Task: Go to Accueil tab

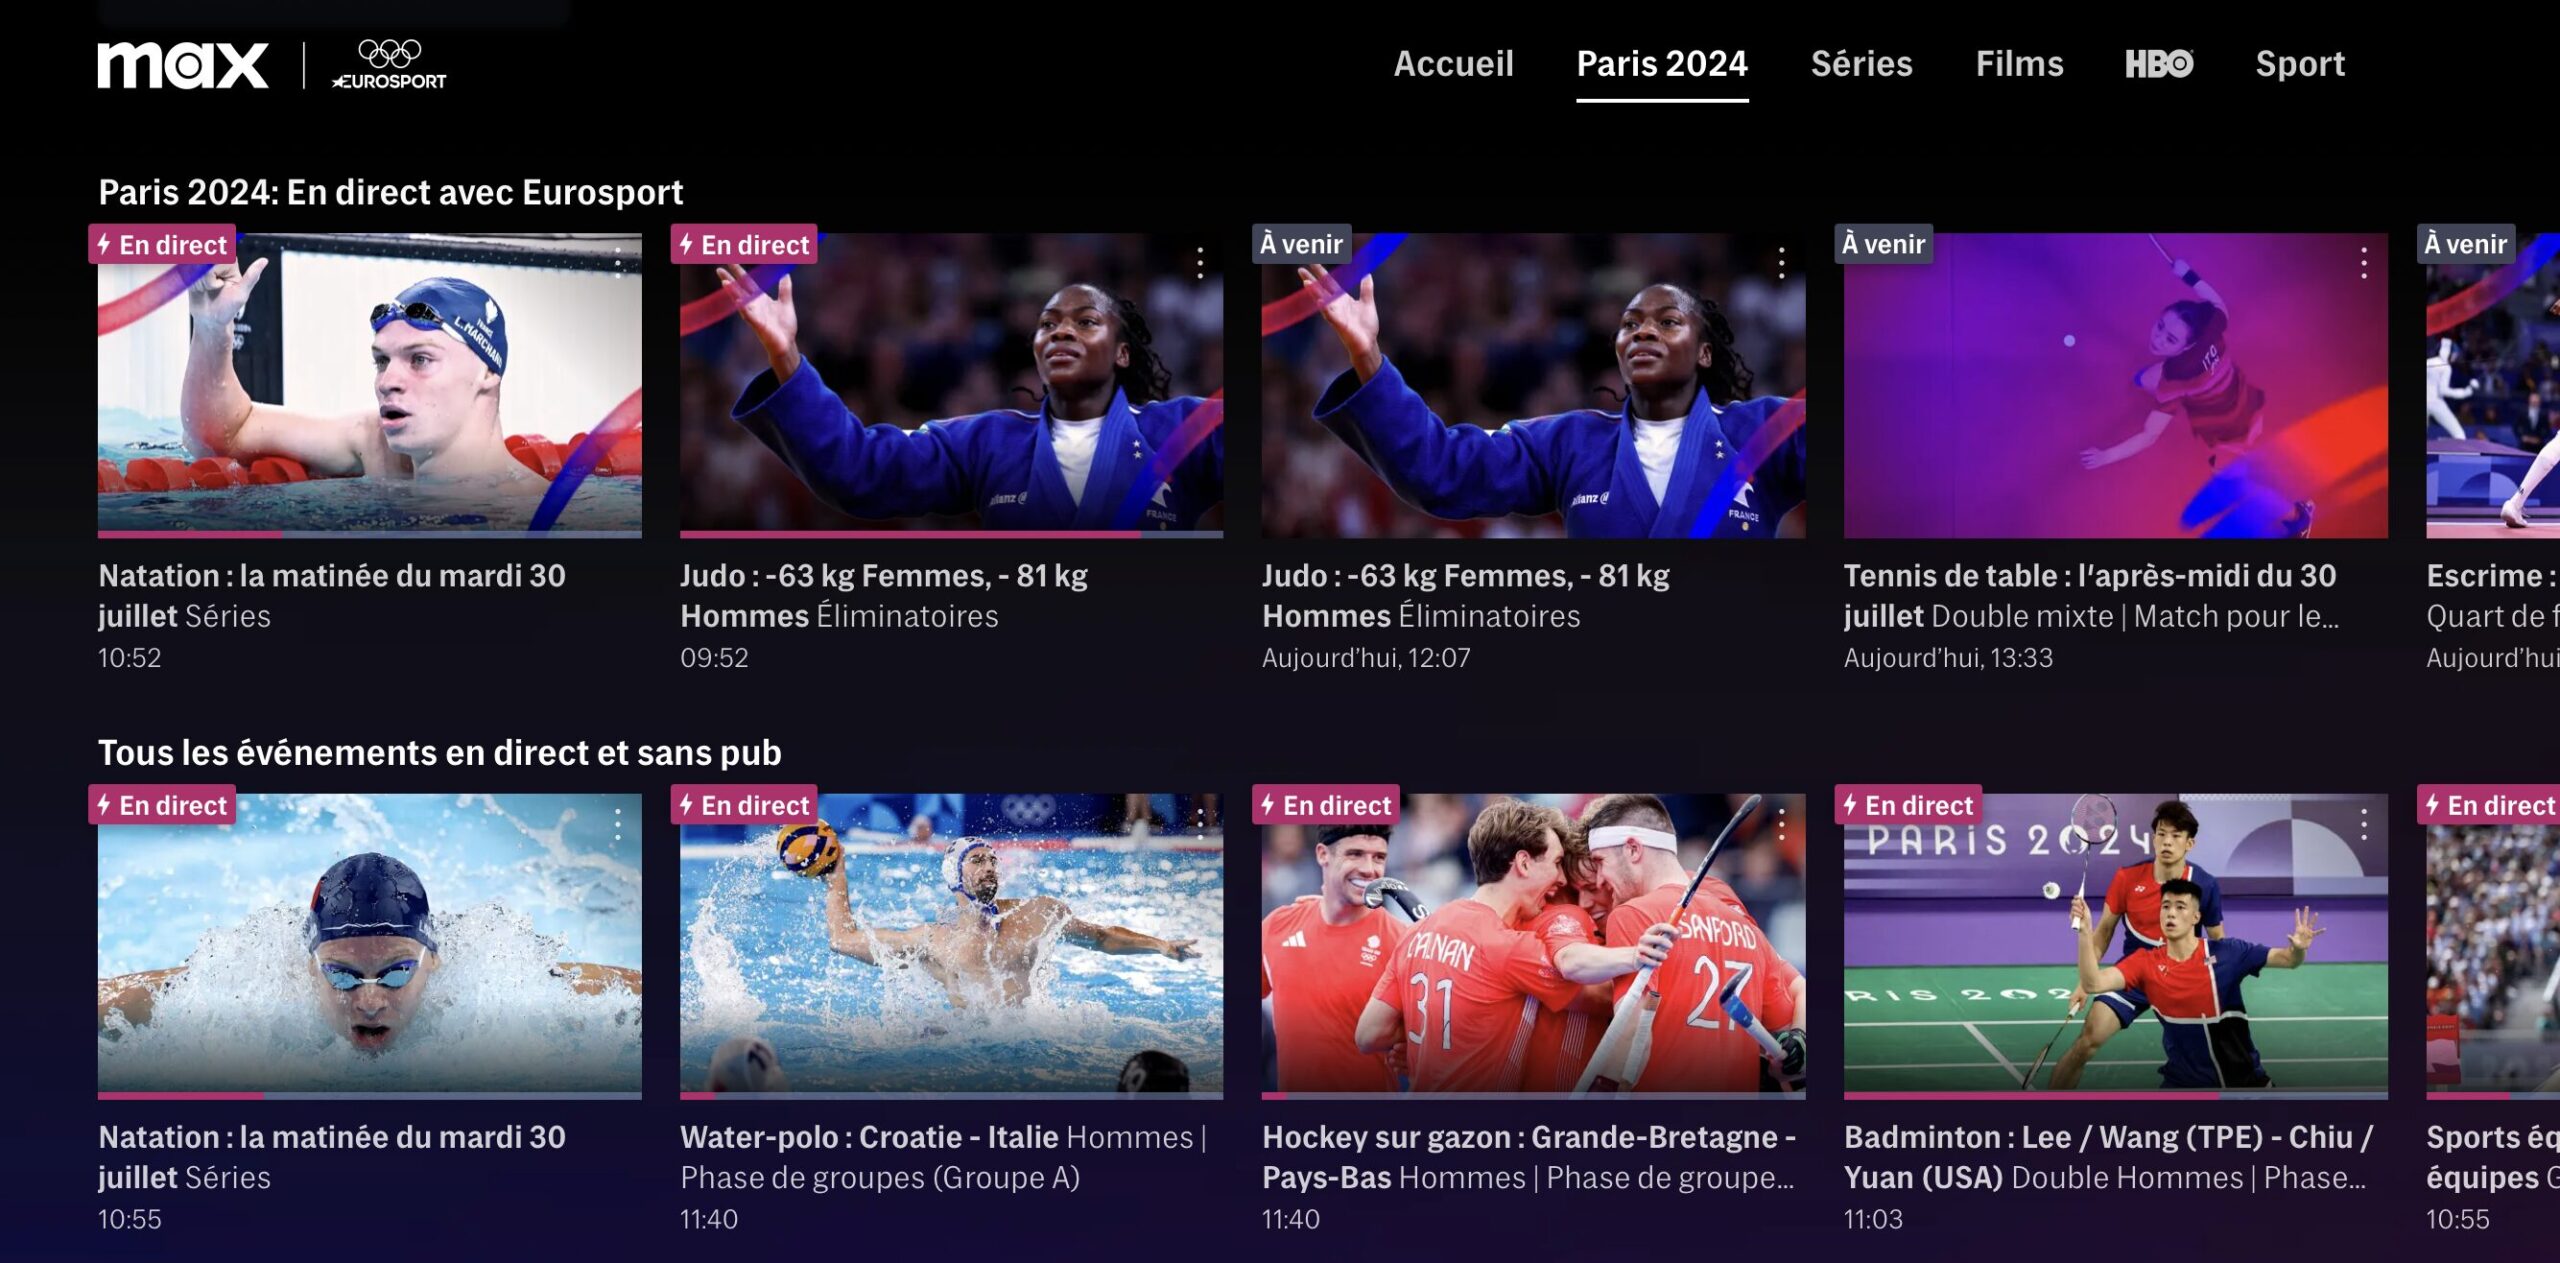Action: pyautogui.click(x=1454, y=64)
